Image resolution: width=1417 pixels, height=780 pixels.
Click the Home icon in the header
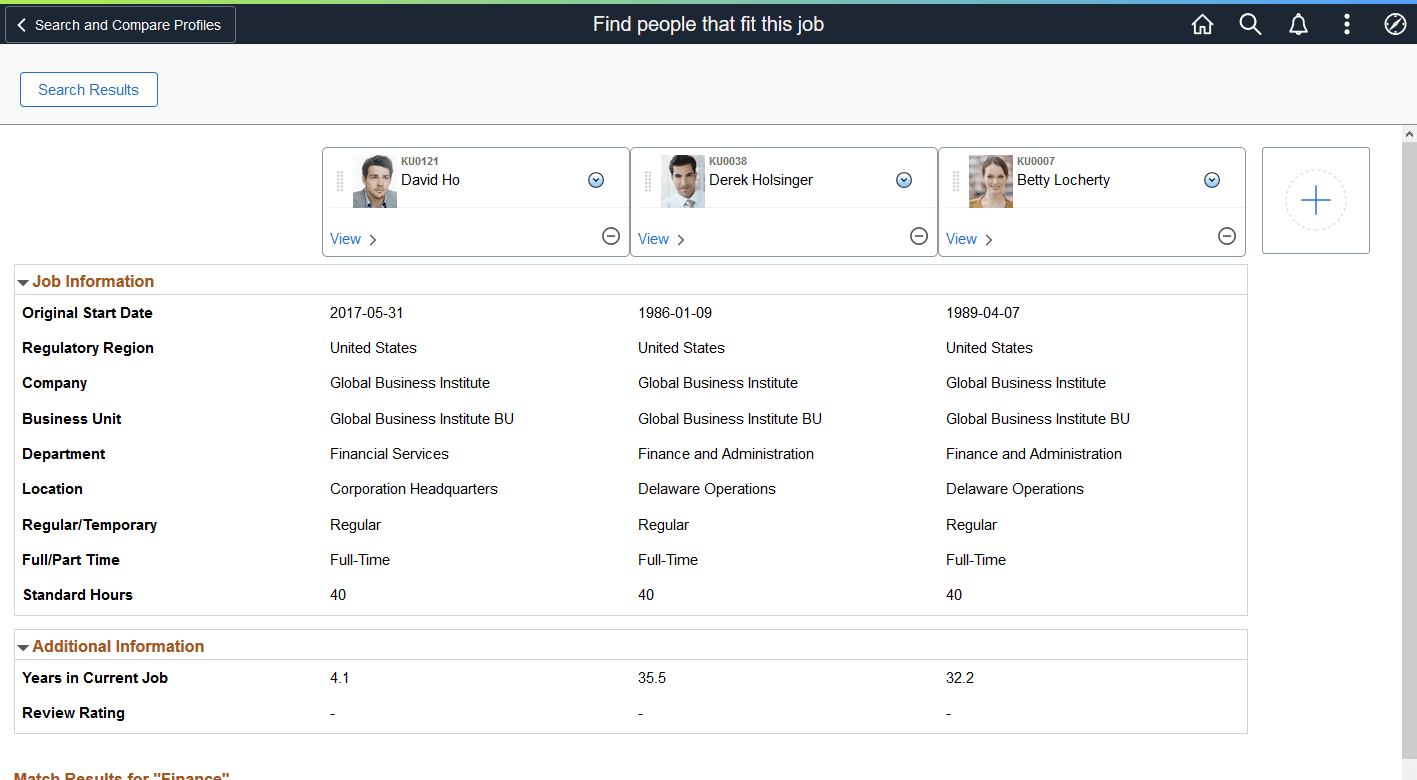click(1202, 24)
